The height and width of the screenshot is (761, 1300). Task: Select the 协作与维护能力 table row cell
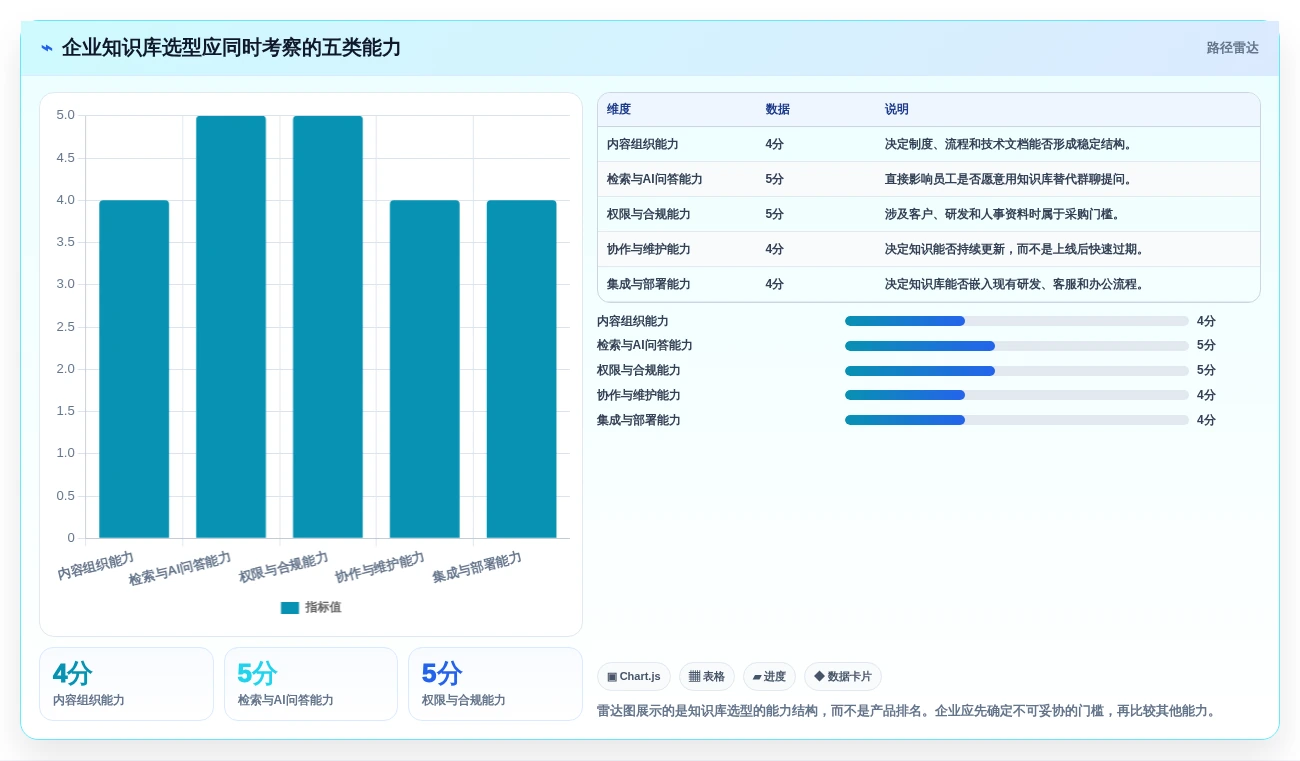click(649, 249)
